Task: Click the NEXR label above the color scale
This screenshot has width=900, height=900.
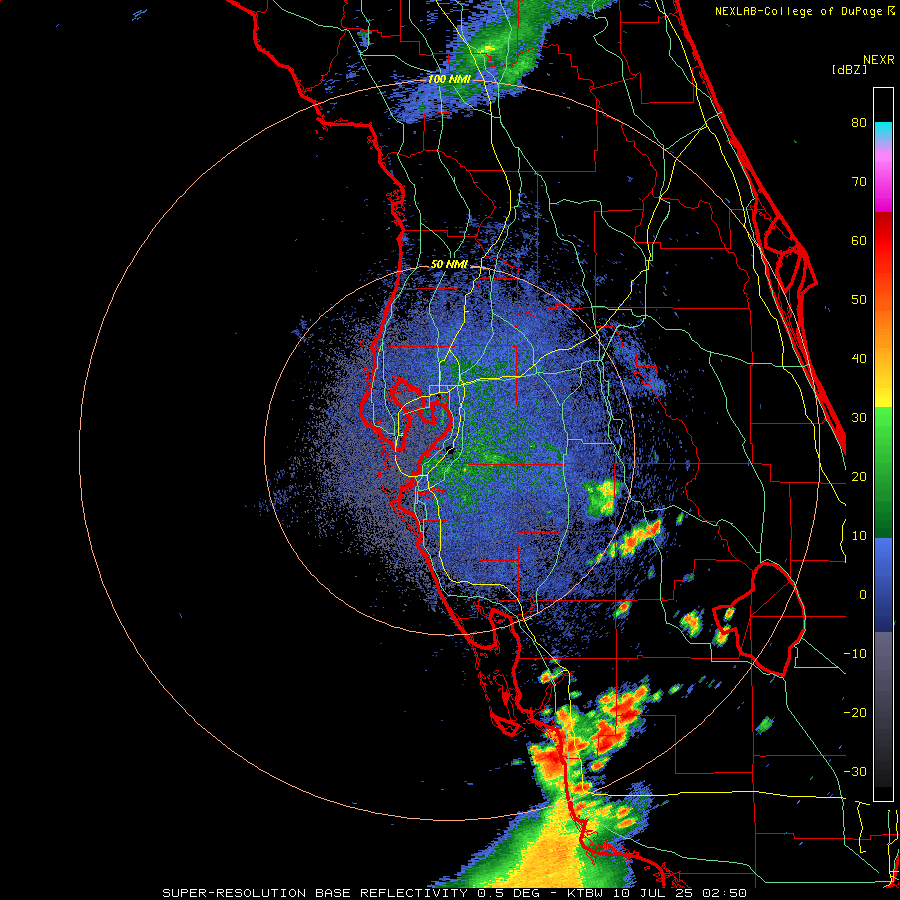Action: pos(878,60)
